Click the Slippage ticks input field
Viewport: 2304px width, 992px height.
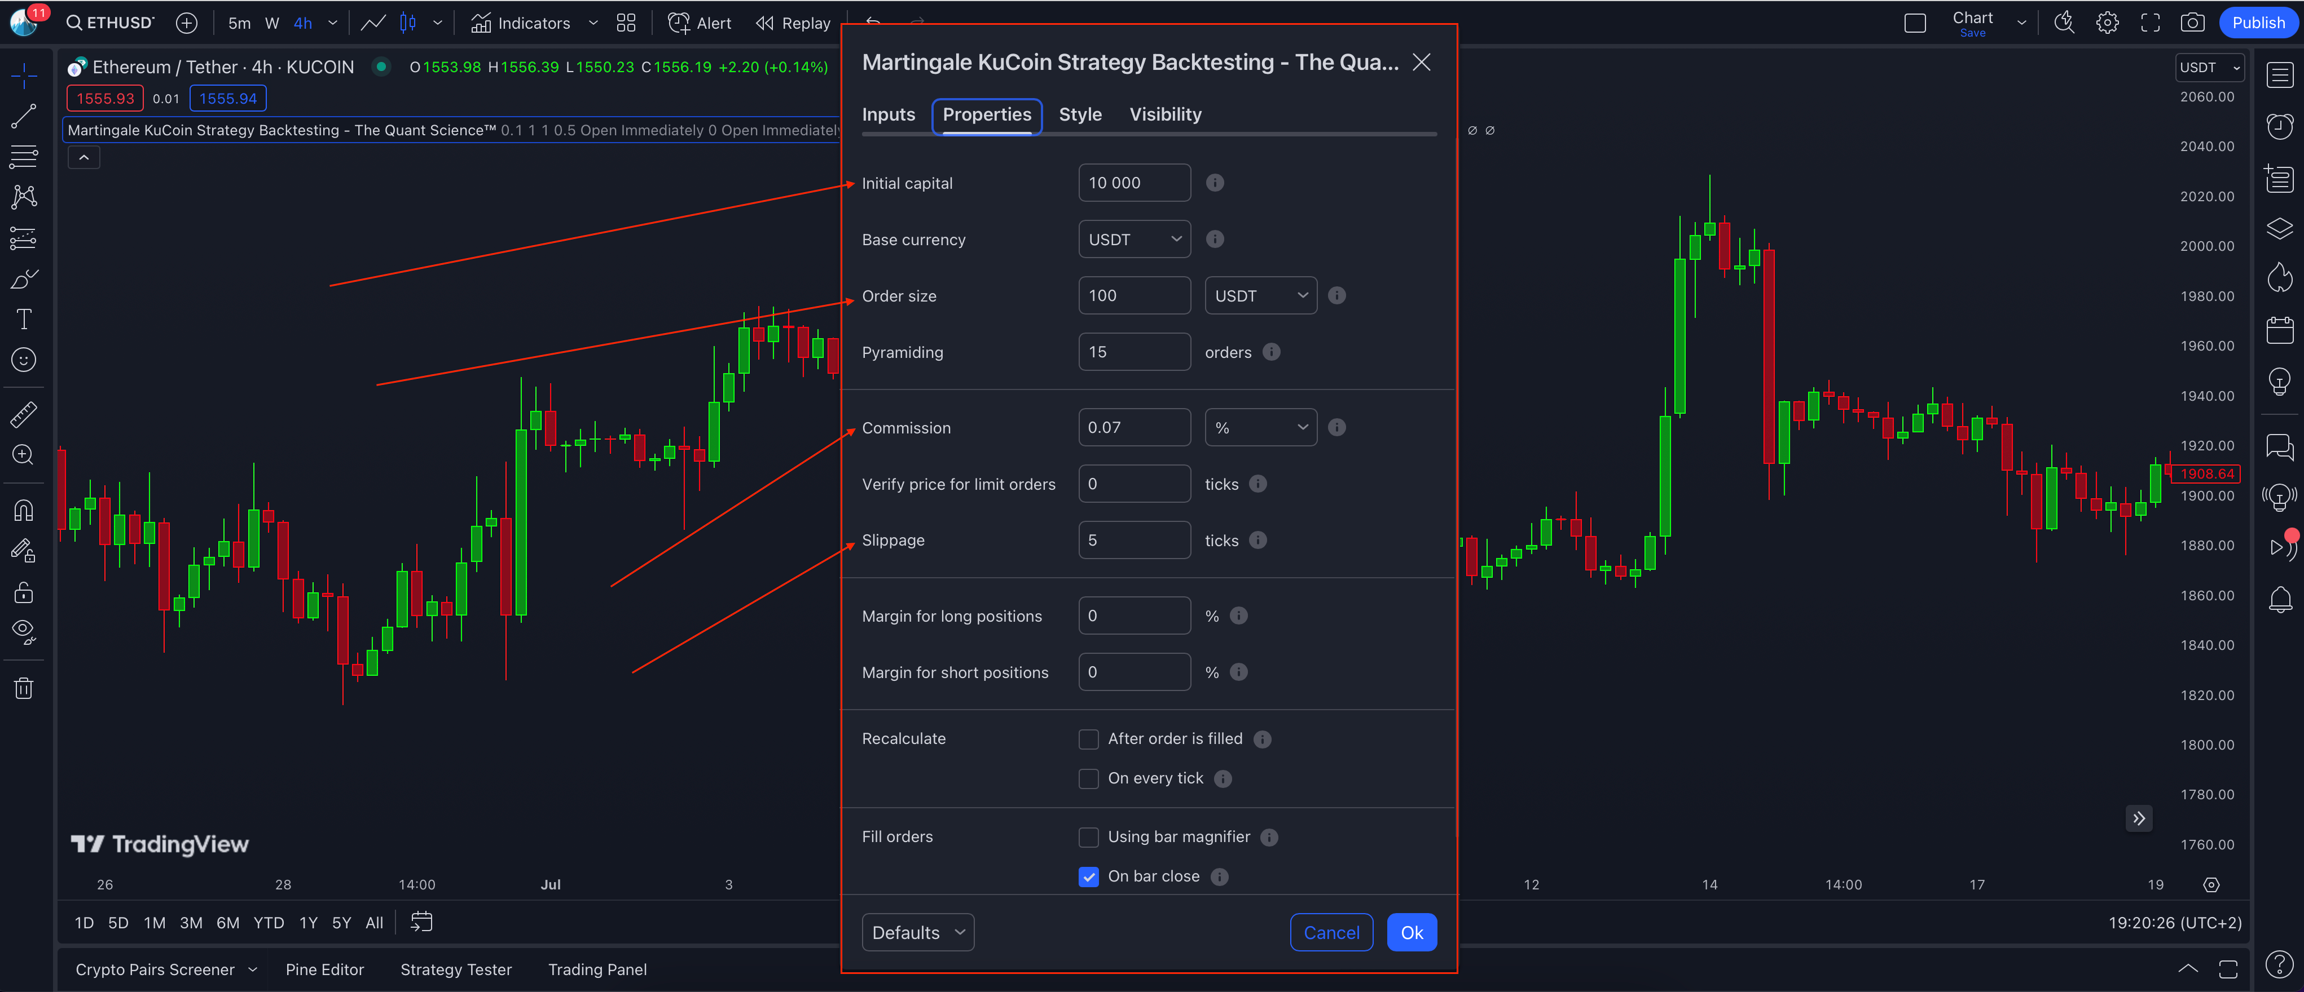[1134, 540]
